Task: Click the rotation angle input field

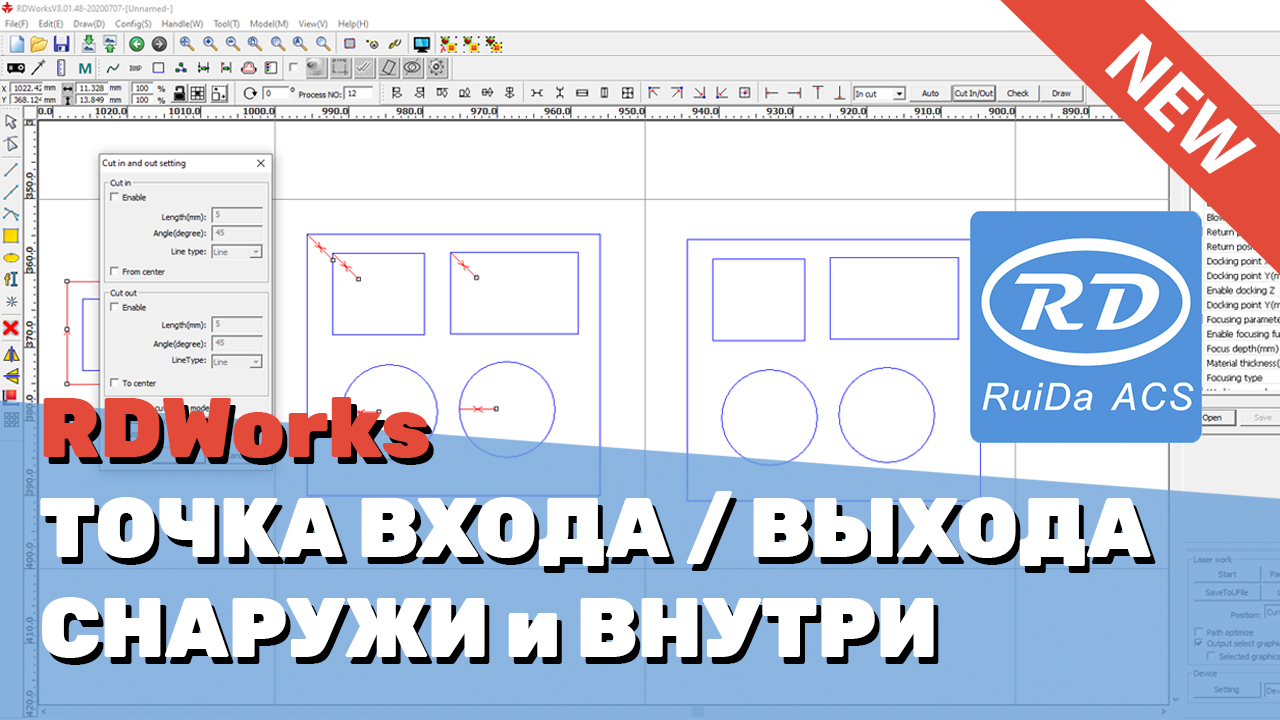Action: tap(274, 93)
